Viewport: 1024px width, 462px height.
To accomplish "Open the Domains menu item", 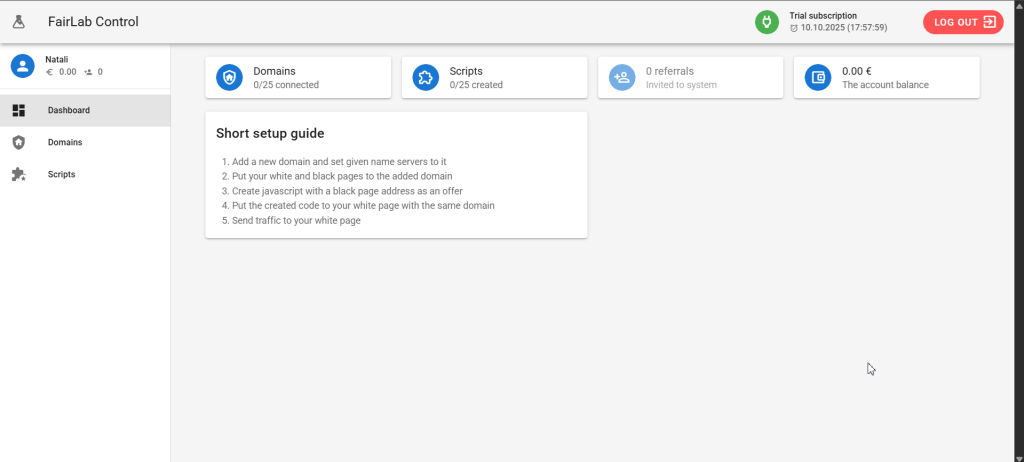I will point(85,142).
